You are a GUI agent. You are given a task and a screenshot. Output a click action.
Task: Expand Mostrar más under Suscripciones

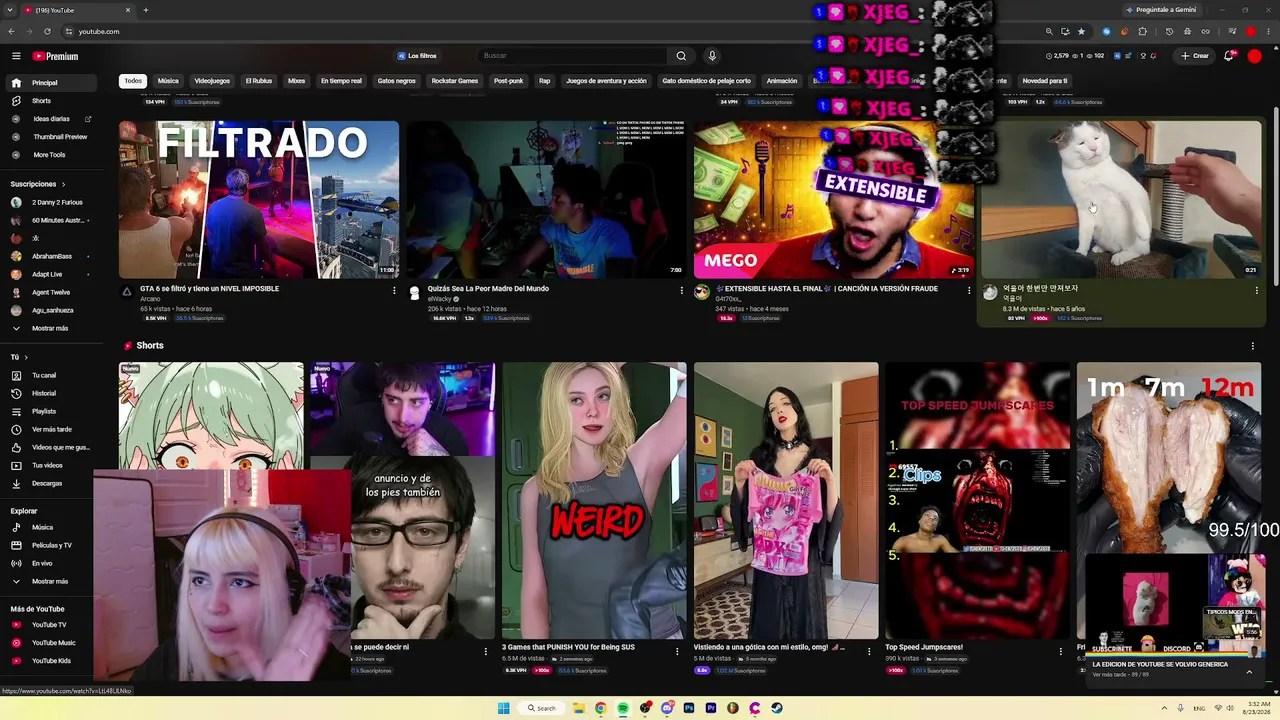(x=54, y=328)
